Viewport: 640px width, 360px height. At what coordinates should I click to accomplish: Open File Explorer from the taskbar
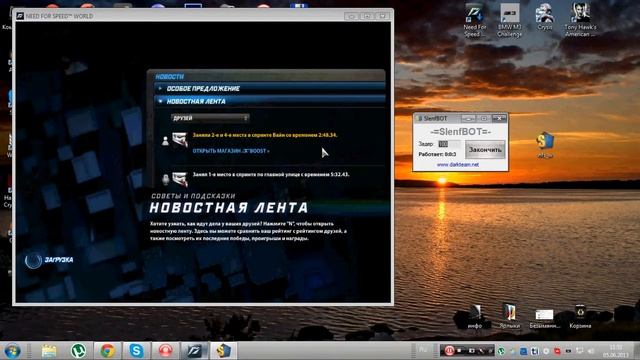pos(49,351)
